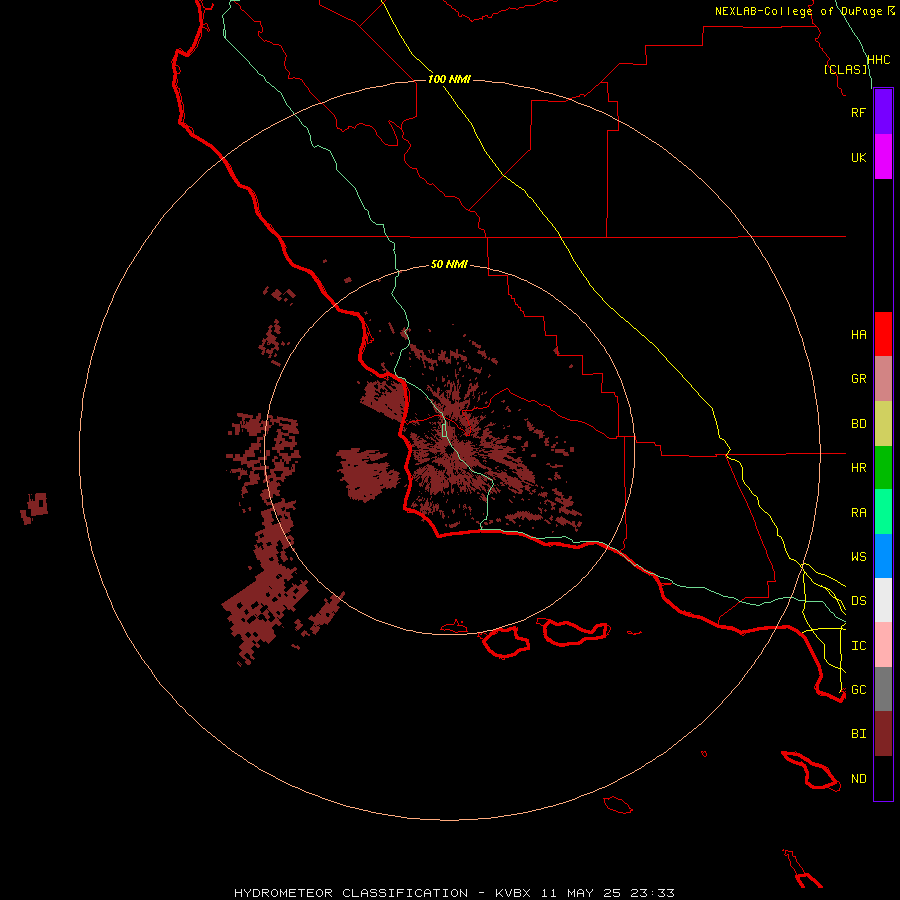The width and height of the screenshot is (900, 900).
Task: Click the 'RA' legend label
Action: [x=859, y=513]
